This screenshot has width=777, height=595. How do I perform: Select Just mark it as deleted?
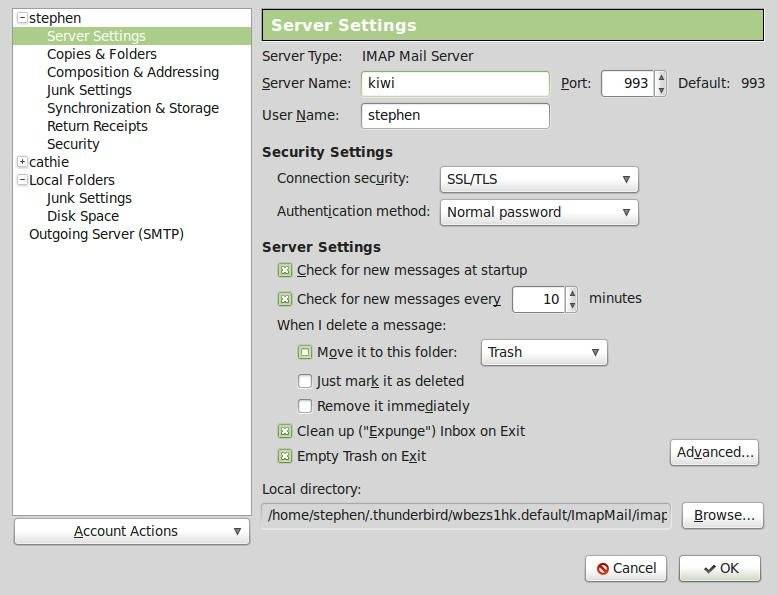[304, 381]
